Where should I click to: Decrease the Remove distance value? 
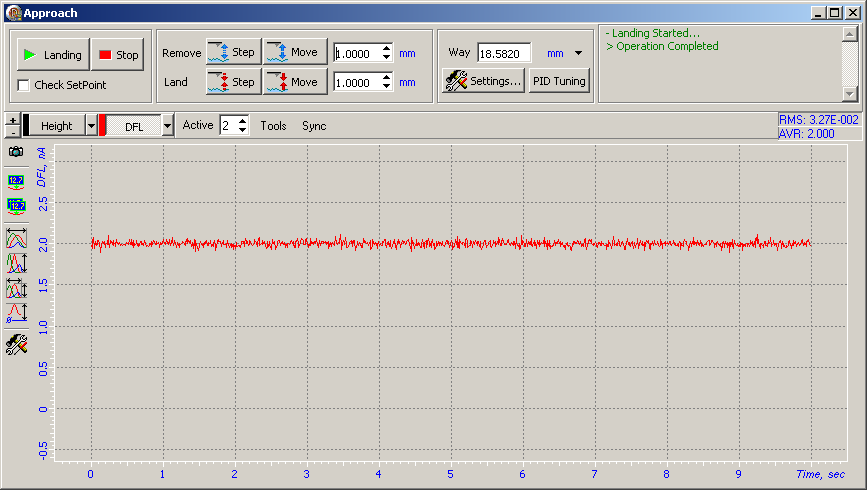coord(387,58)
